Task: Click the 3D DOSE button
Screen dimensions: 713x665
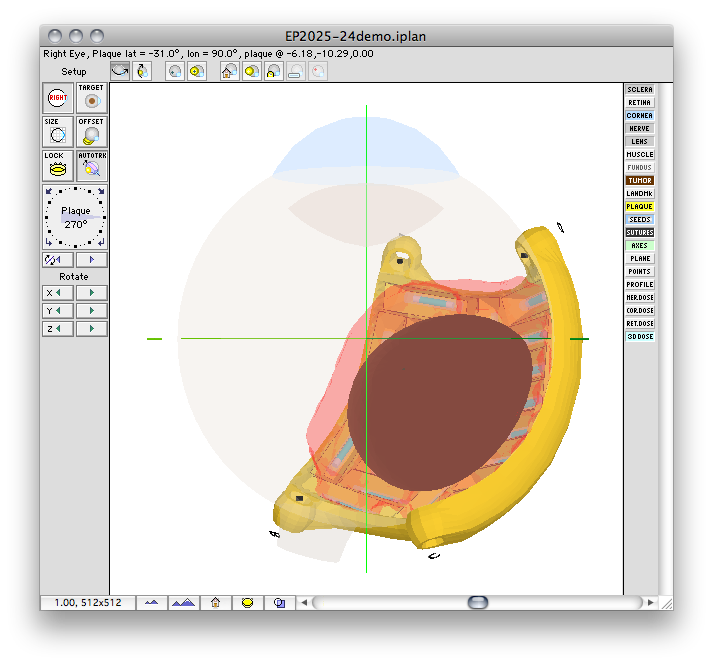Action: pyautogui.click(x=639, y=337)
